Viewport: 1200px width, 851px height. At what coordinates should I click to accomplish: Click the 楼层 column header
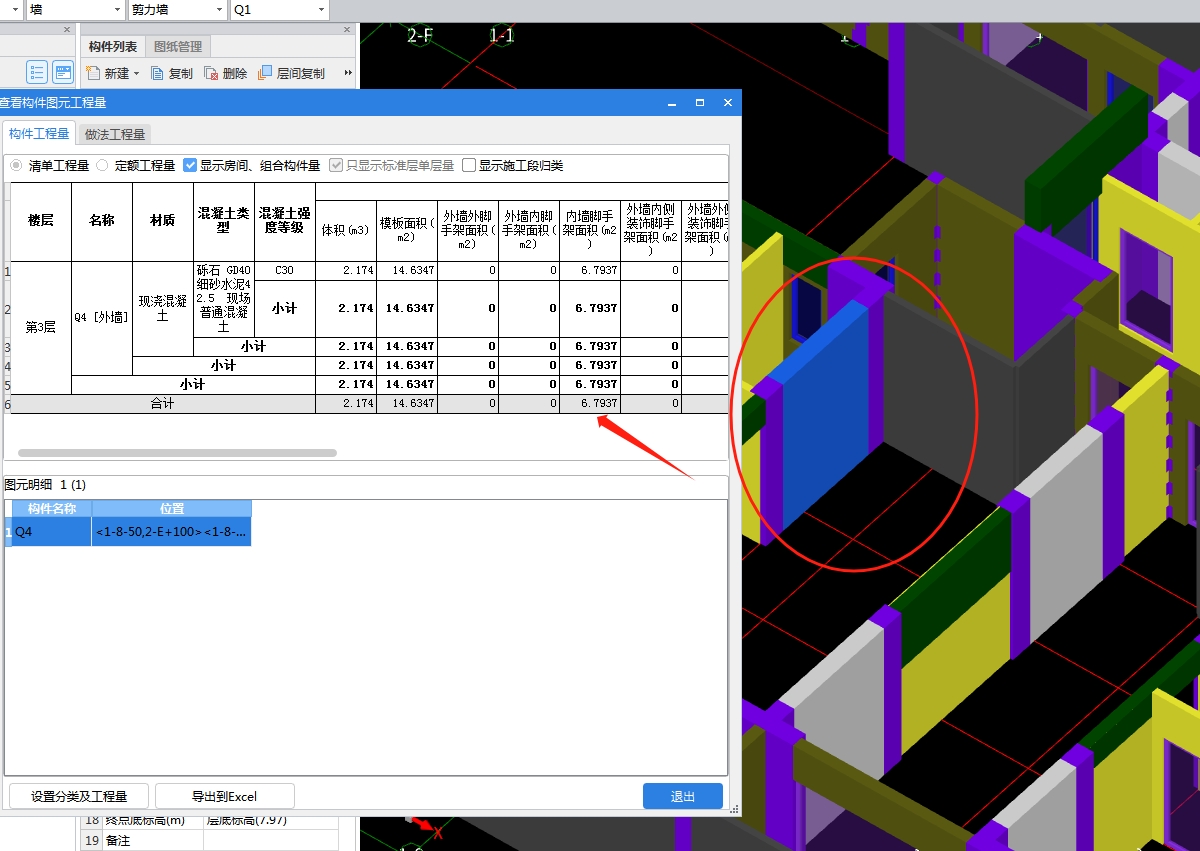[x=41, y=221]
